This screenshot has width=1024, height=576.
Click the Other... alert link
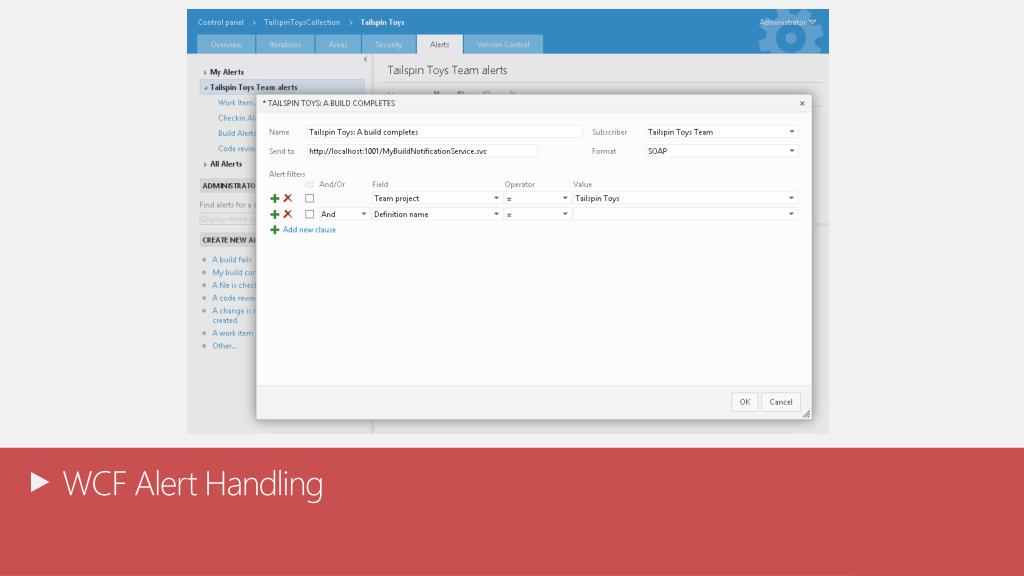point(225,346)
